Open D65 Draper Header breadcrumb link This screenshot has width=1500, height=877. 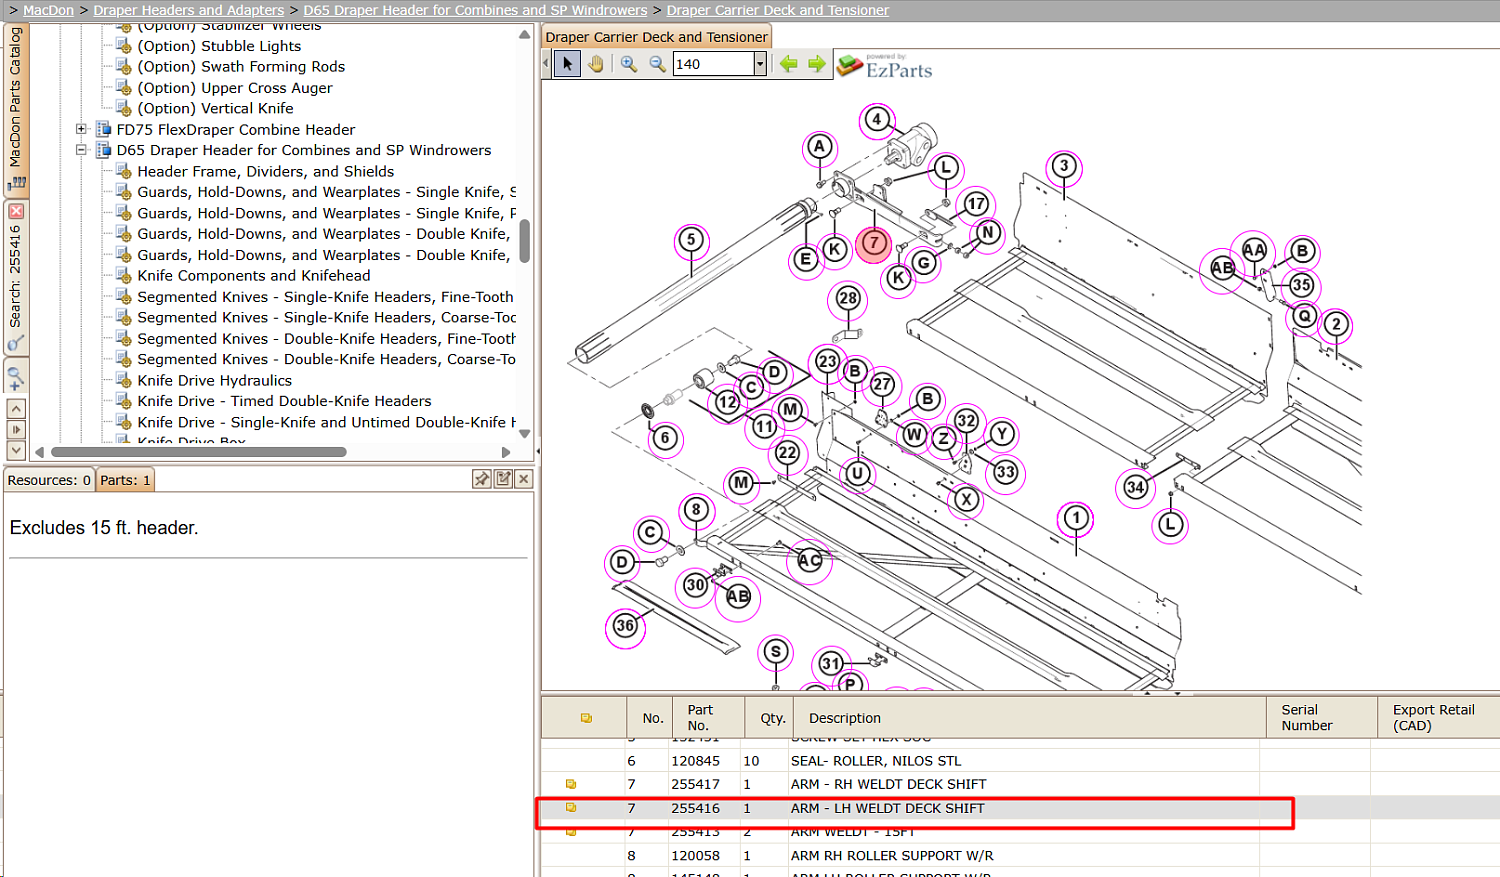475,10
